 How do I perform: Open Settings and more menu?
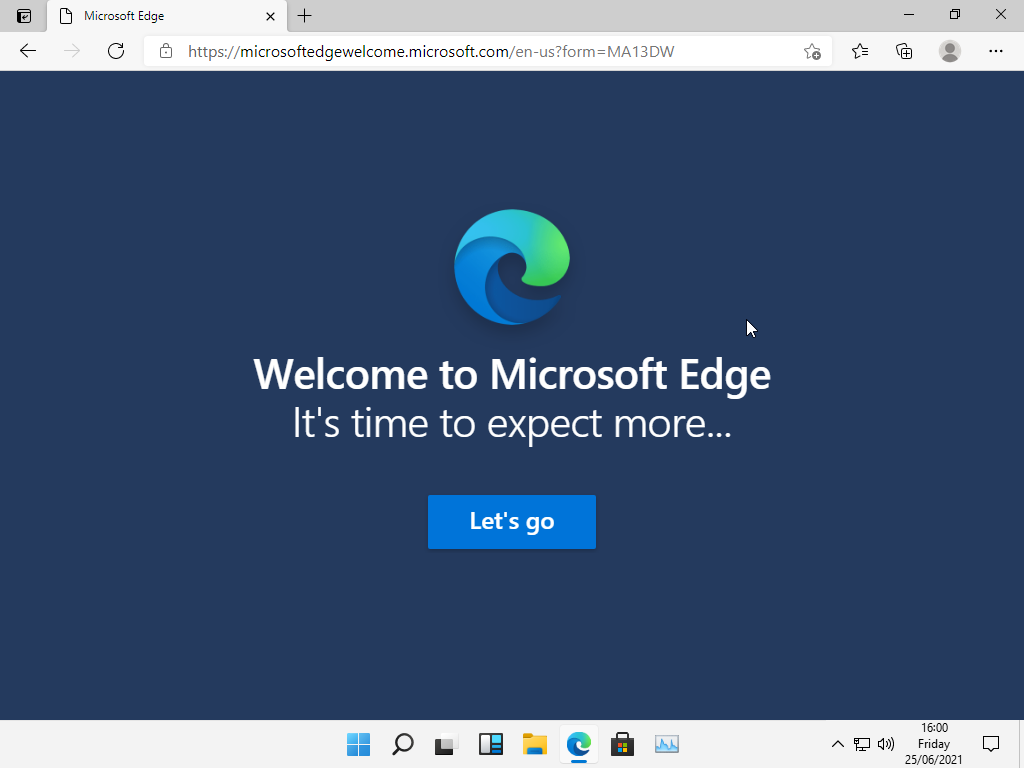(995, 51)
